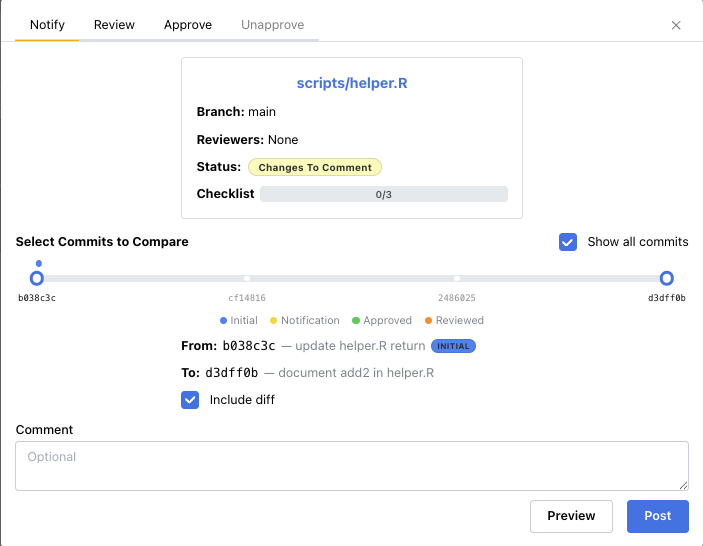The width and height of the screenshot is (703, 546).
Task: Switch to the Notify tab
Action: [x=47, y=25]
